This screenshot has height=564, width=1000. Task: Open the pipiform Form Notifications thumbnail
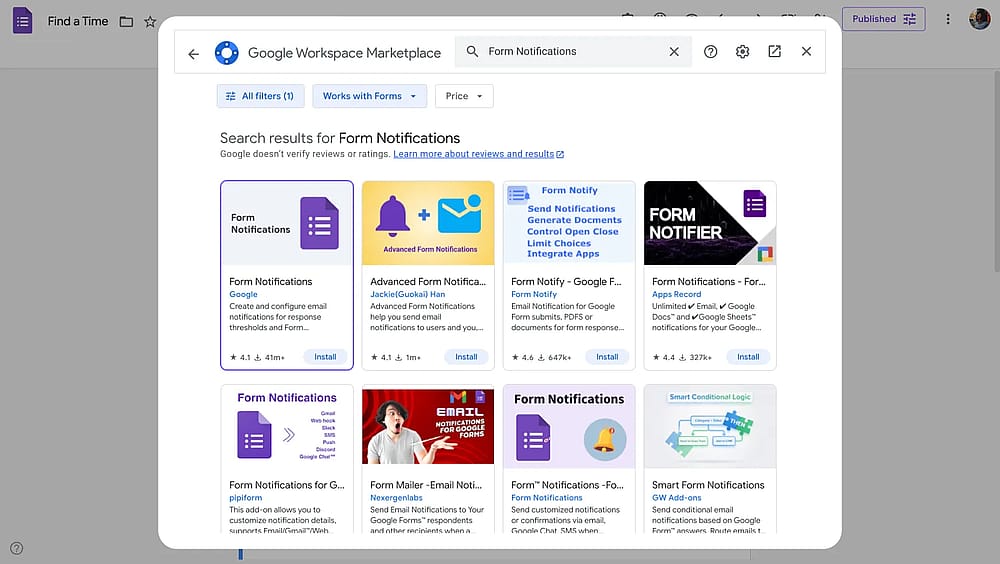pos(287,426)
